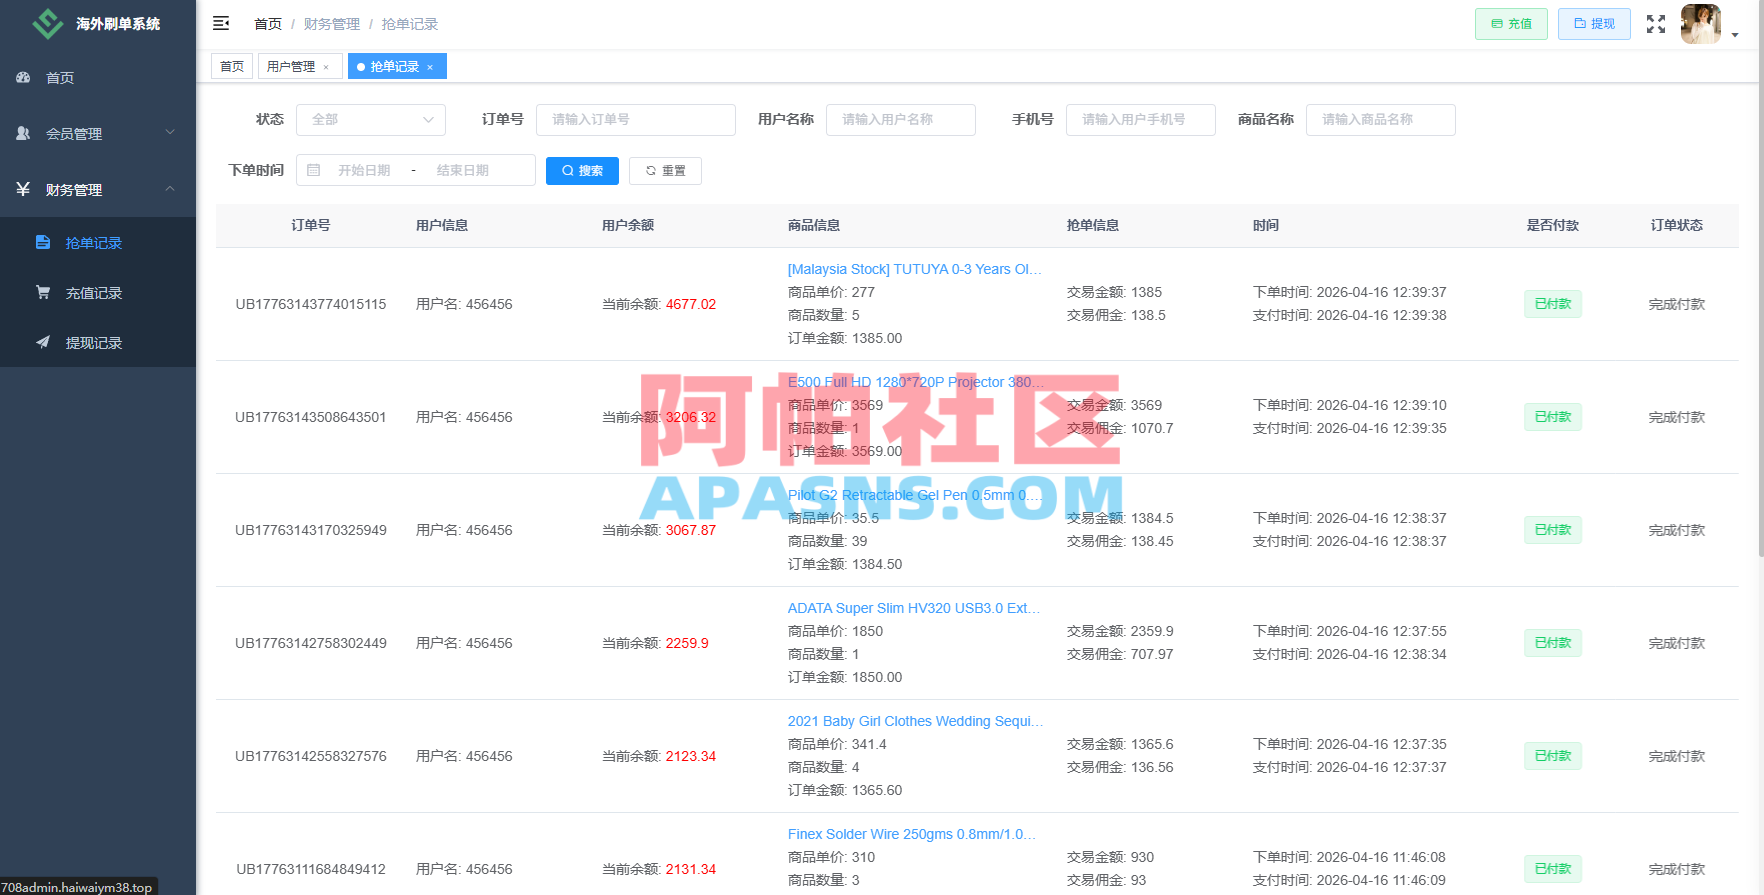Viewport: 1764px width, 895px height.
Task: Close the 用户管理 tab
Action: pyautogui.click(x=326, y=67)
